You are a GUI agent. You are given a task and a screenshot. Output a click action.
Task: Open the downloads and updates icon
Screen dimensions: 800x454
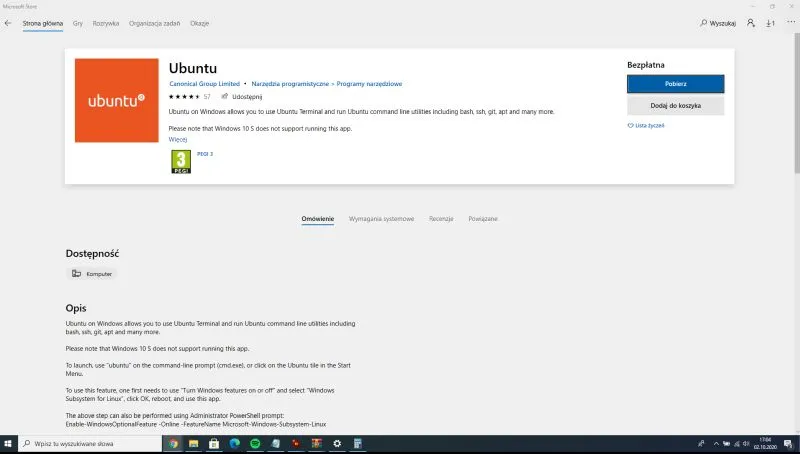point(770,23)
